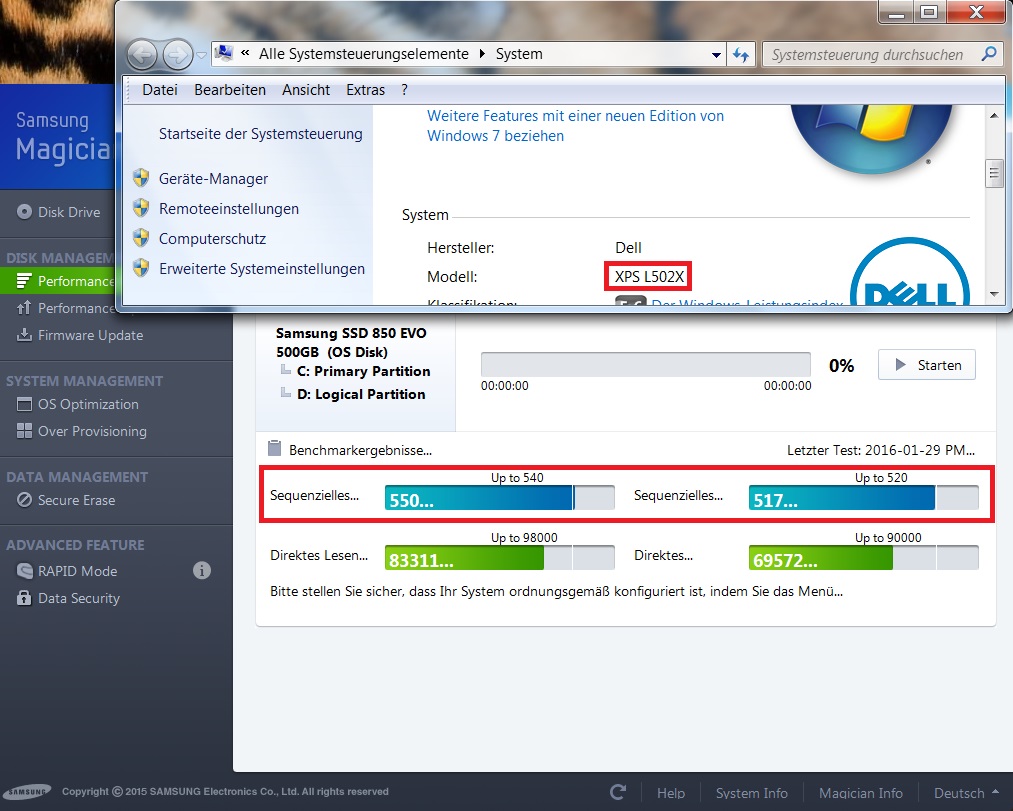1013x811 pixels.
Task: Click the address bar refresh button
Action: pyautogui.click(x=741, y=55)
